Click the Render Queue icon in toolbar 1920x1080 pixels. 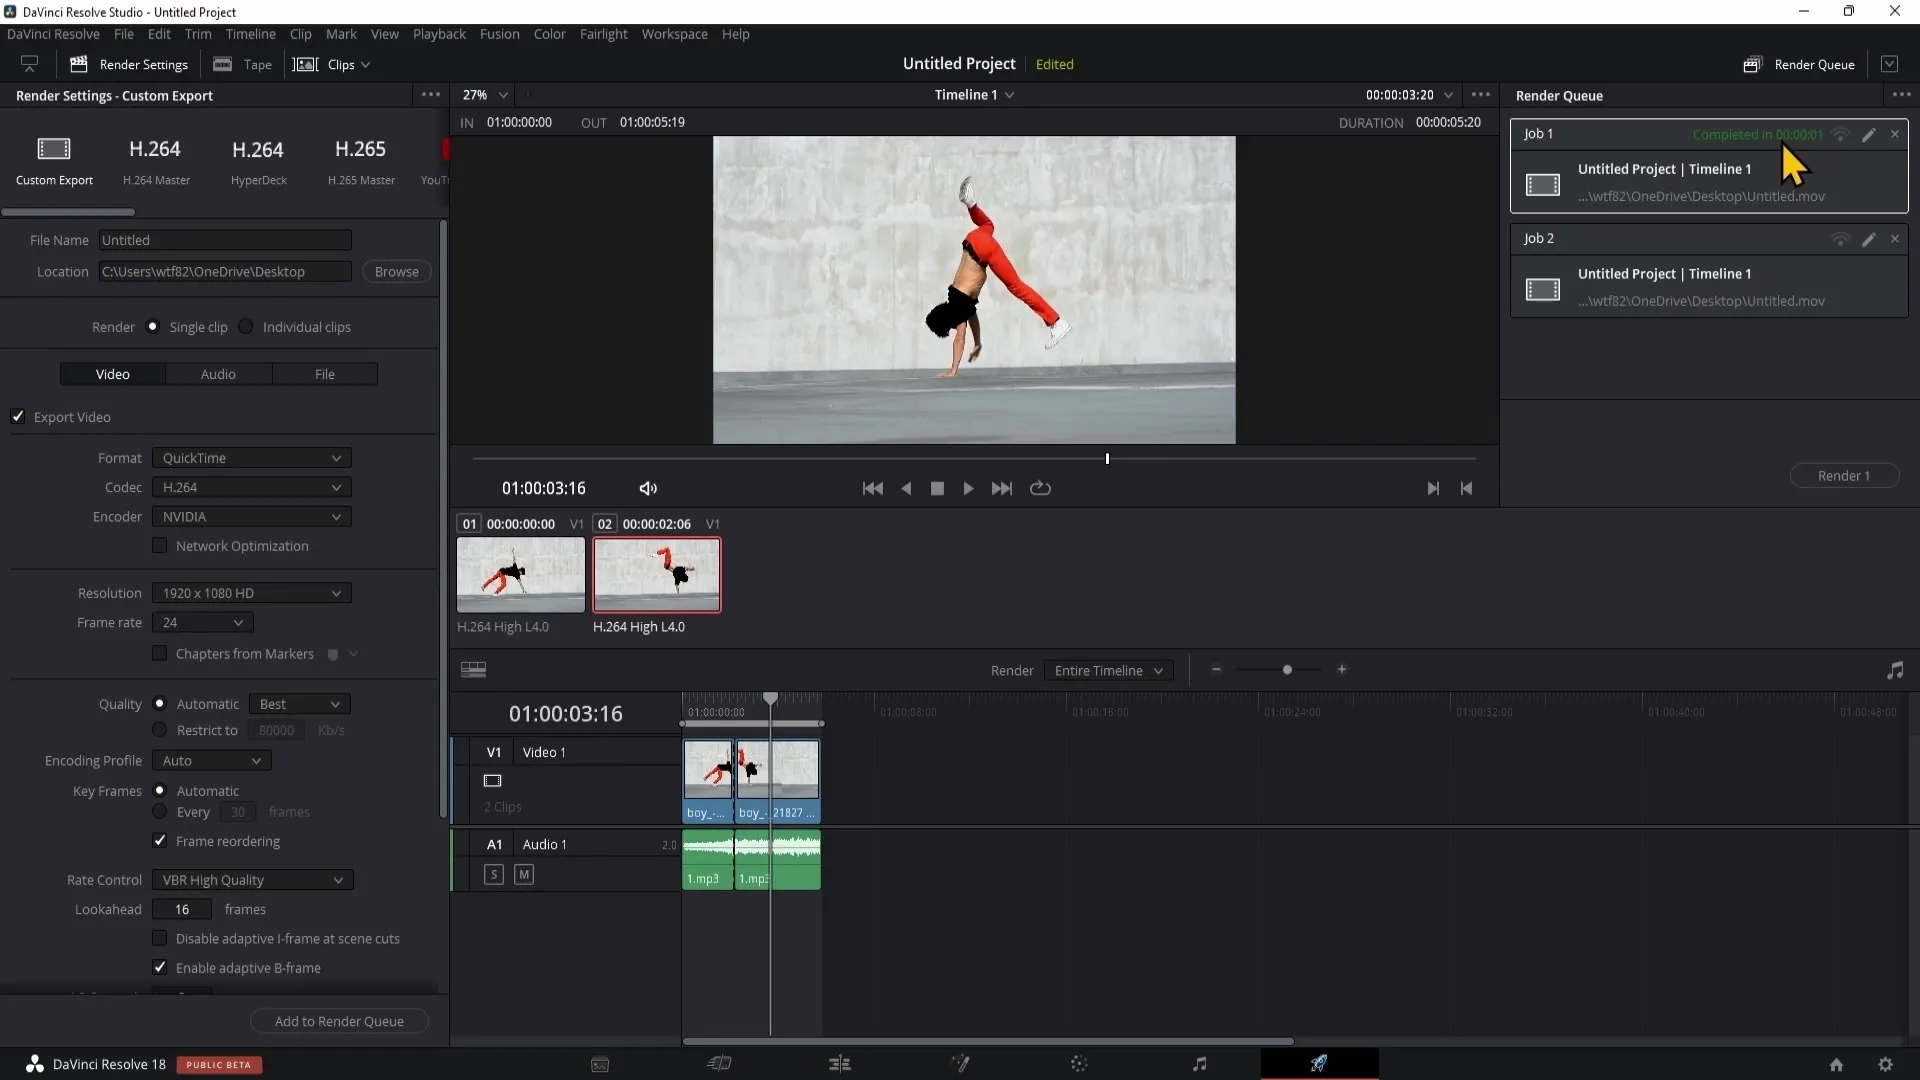[x=1753, y=63]
